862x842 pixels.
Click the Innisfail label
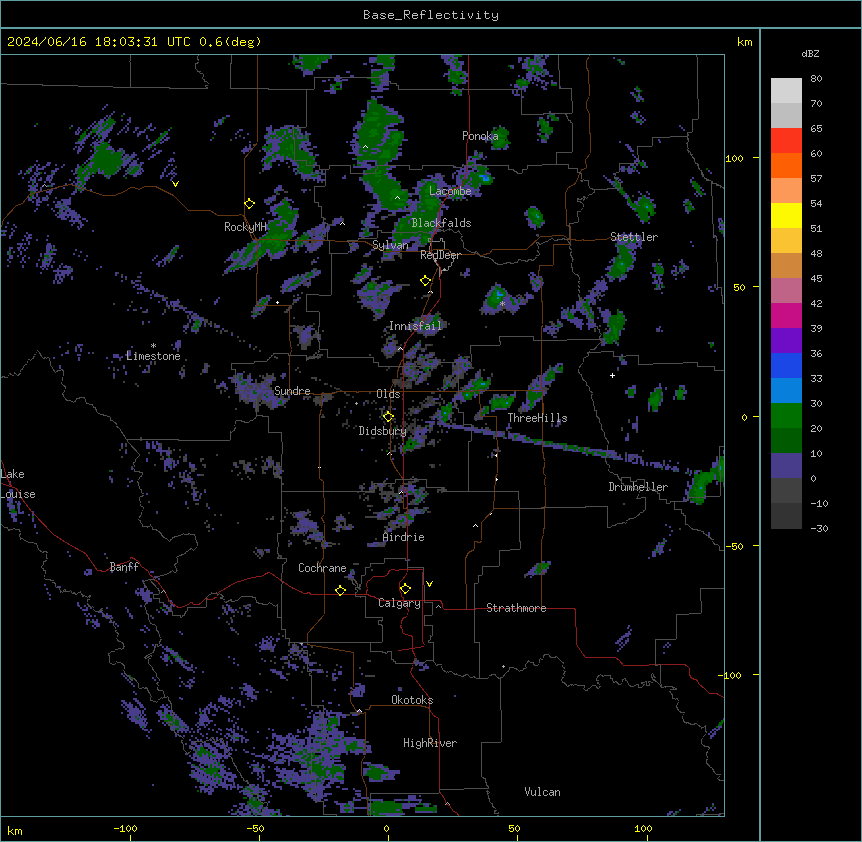point(415,326)
